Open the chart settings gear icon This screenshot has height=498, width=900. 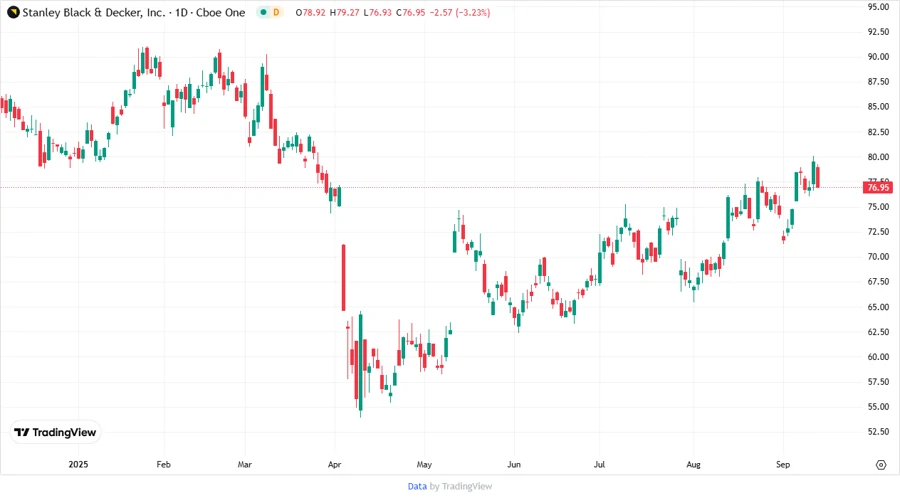tap(881, 465)
